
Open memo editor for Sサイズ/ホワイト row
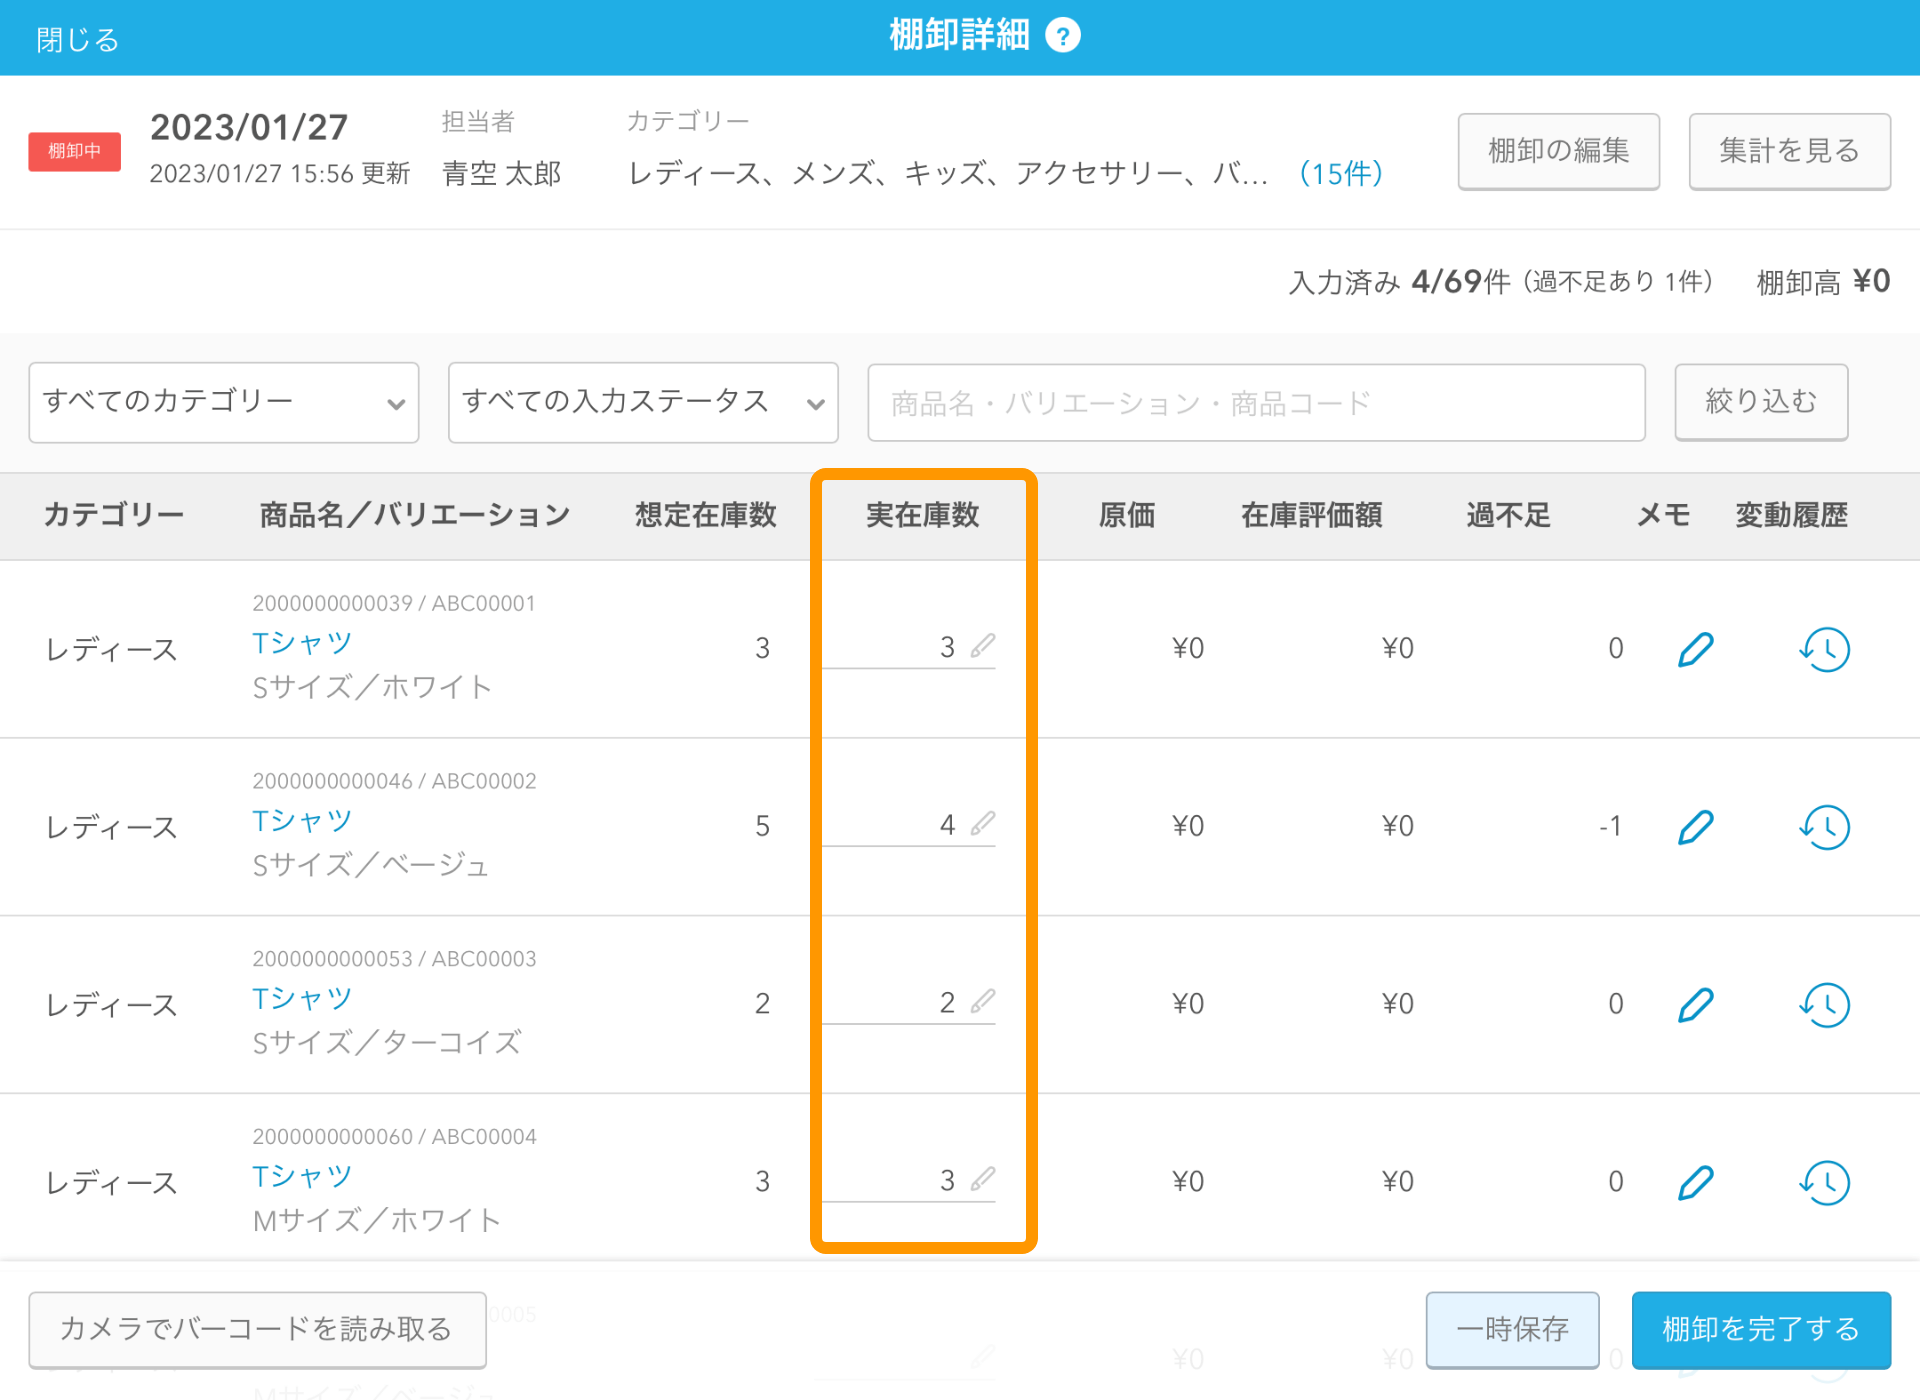[x=1695, y=649]
